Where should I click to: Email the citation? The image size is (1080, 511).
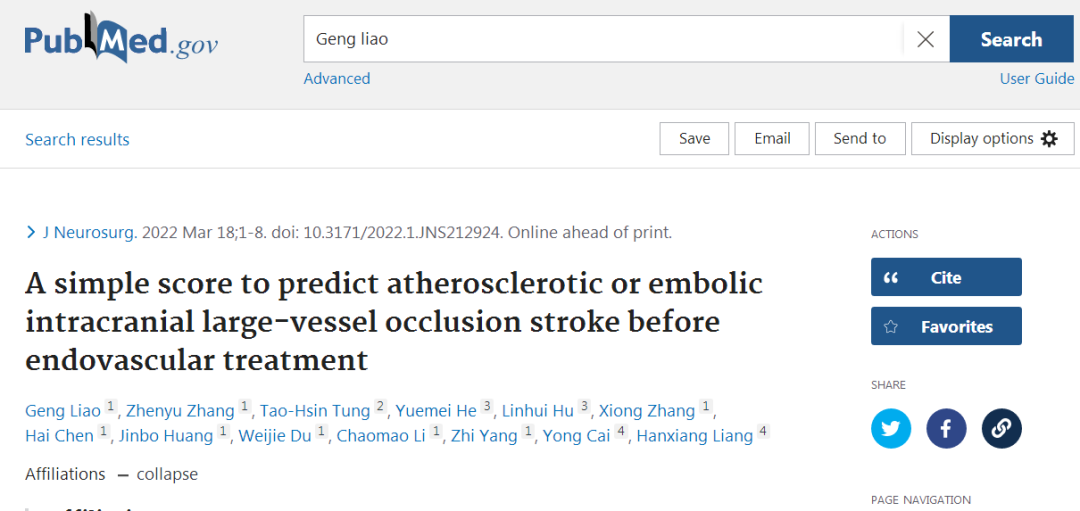coord(772,139)
